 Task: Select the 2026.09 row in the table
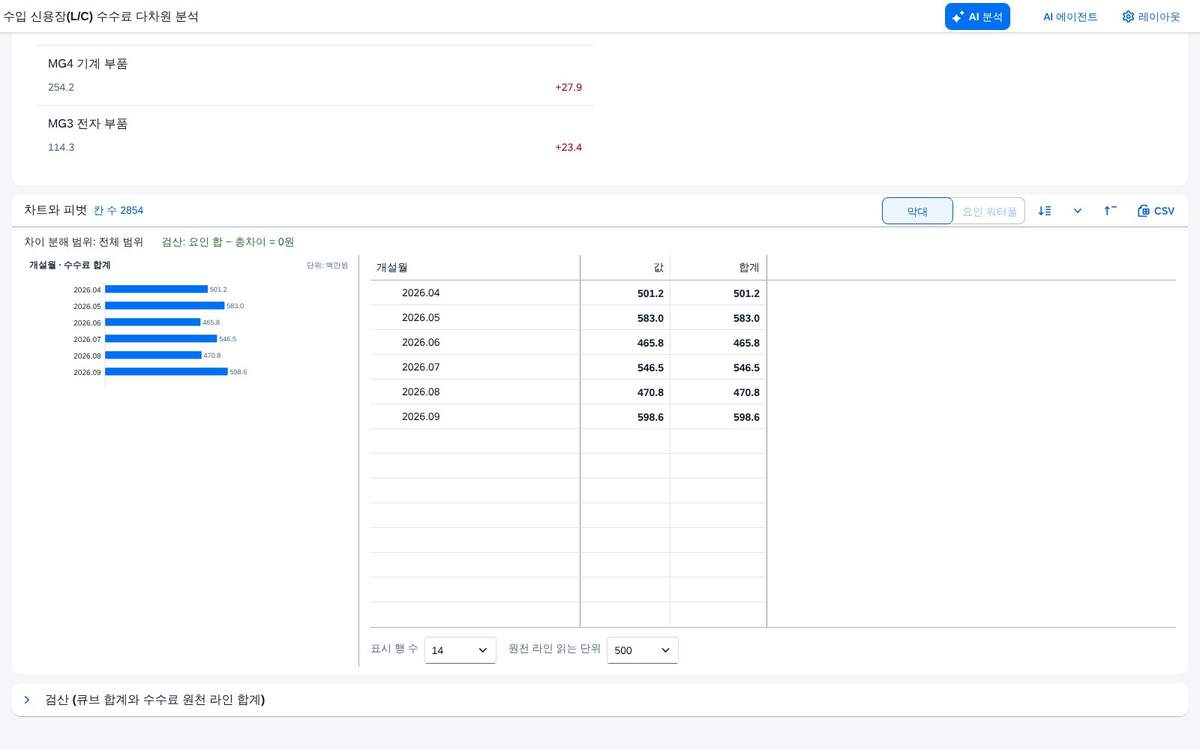coord(568,417)
